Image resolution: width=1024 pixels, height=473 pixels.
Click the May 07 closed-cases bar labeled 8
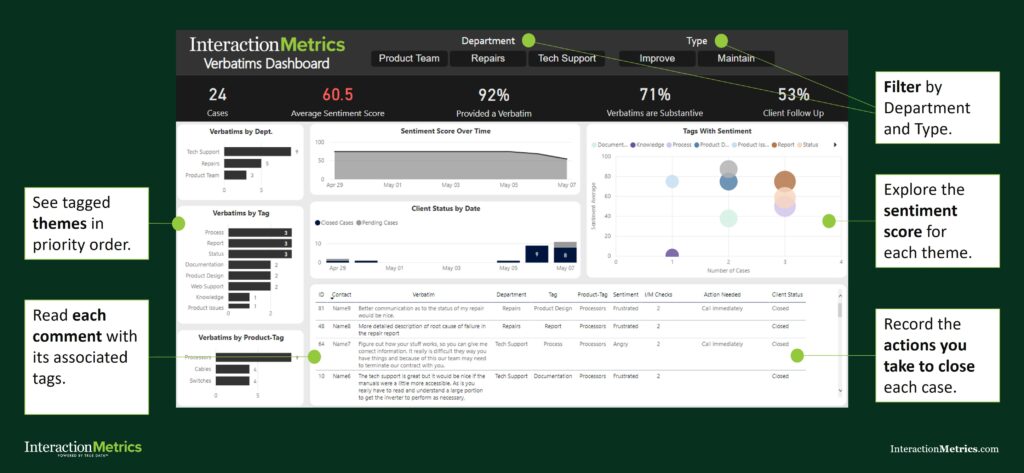565,255
